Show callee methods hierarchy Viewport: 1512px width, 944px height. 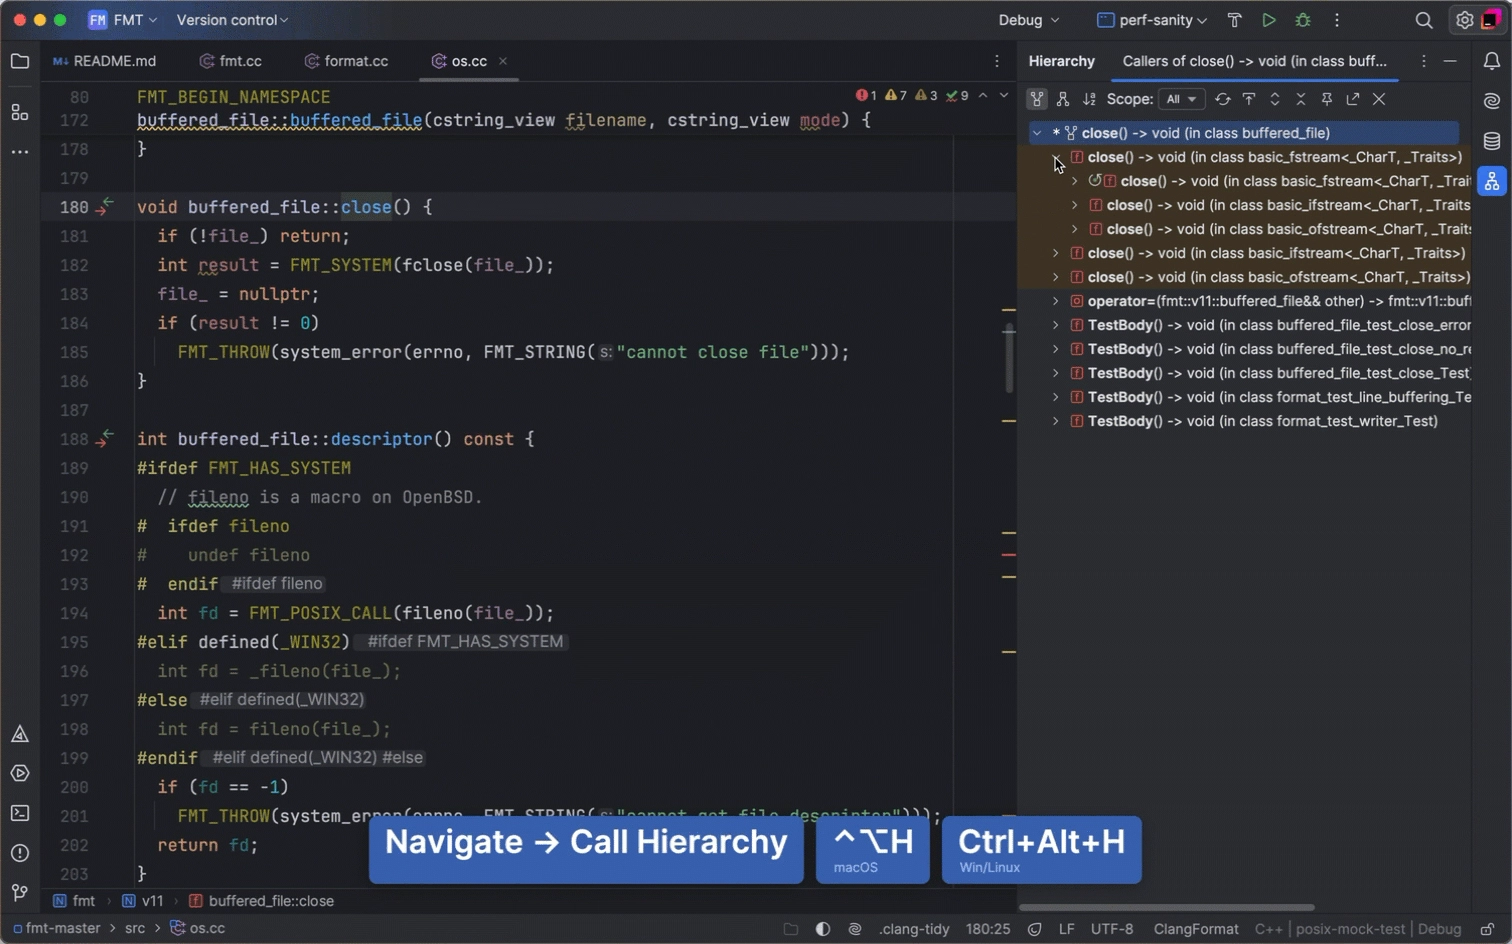tap(1063, 99)
